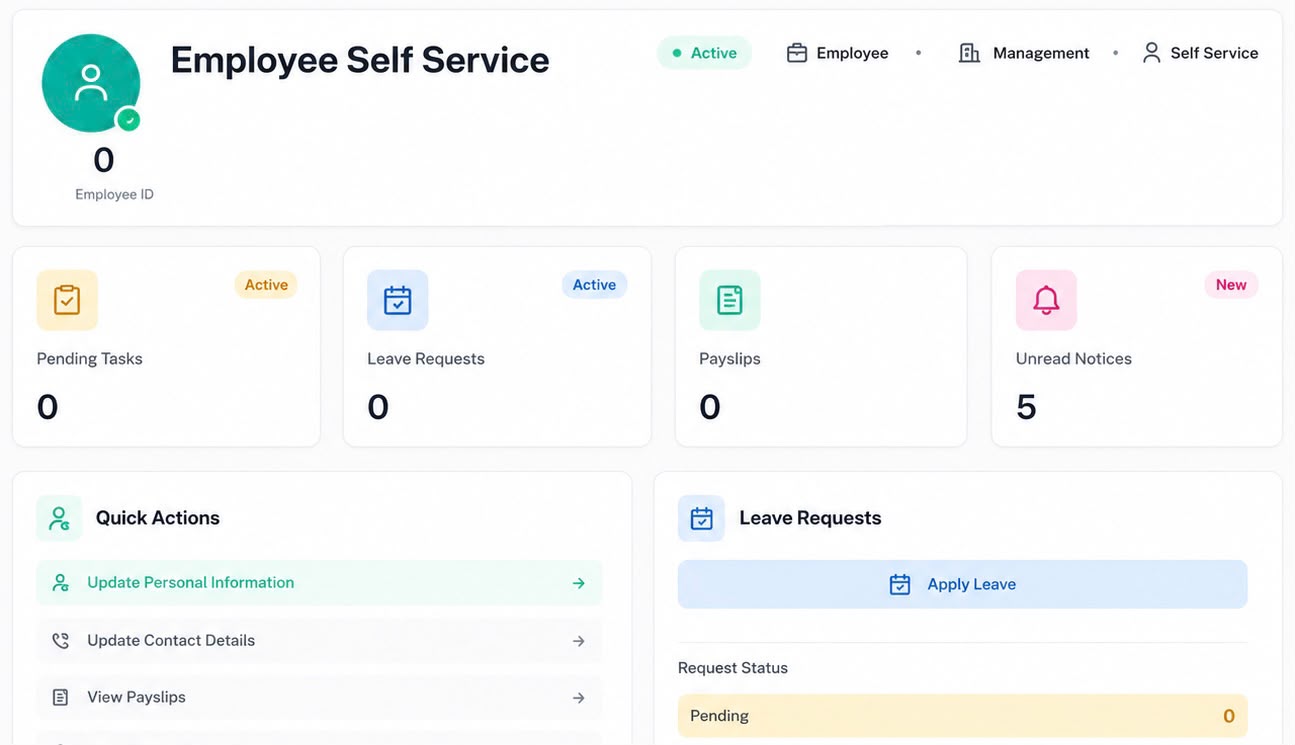
Task: Click the Payslips card label
Action: pyautogui.click(x=730, y=359)
